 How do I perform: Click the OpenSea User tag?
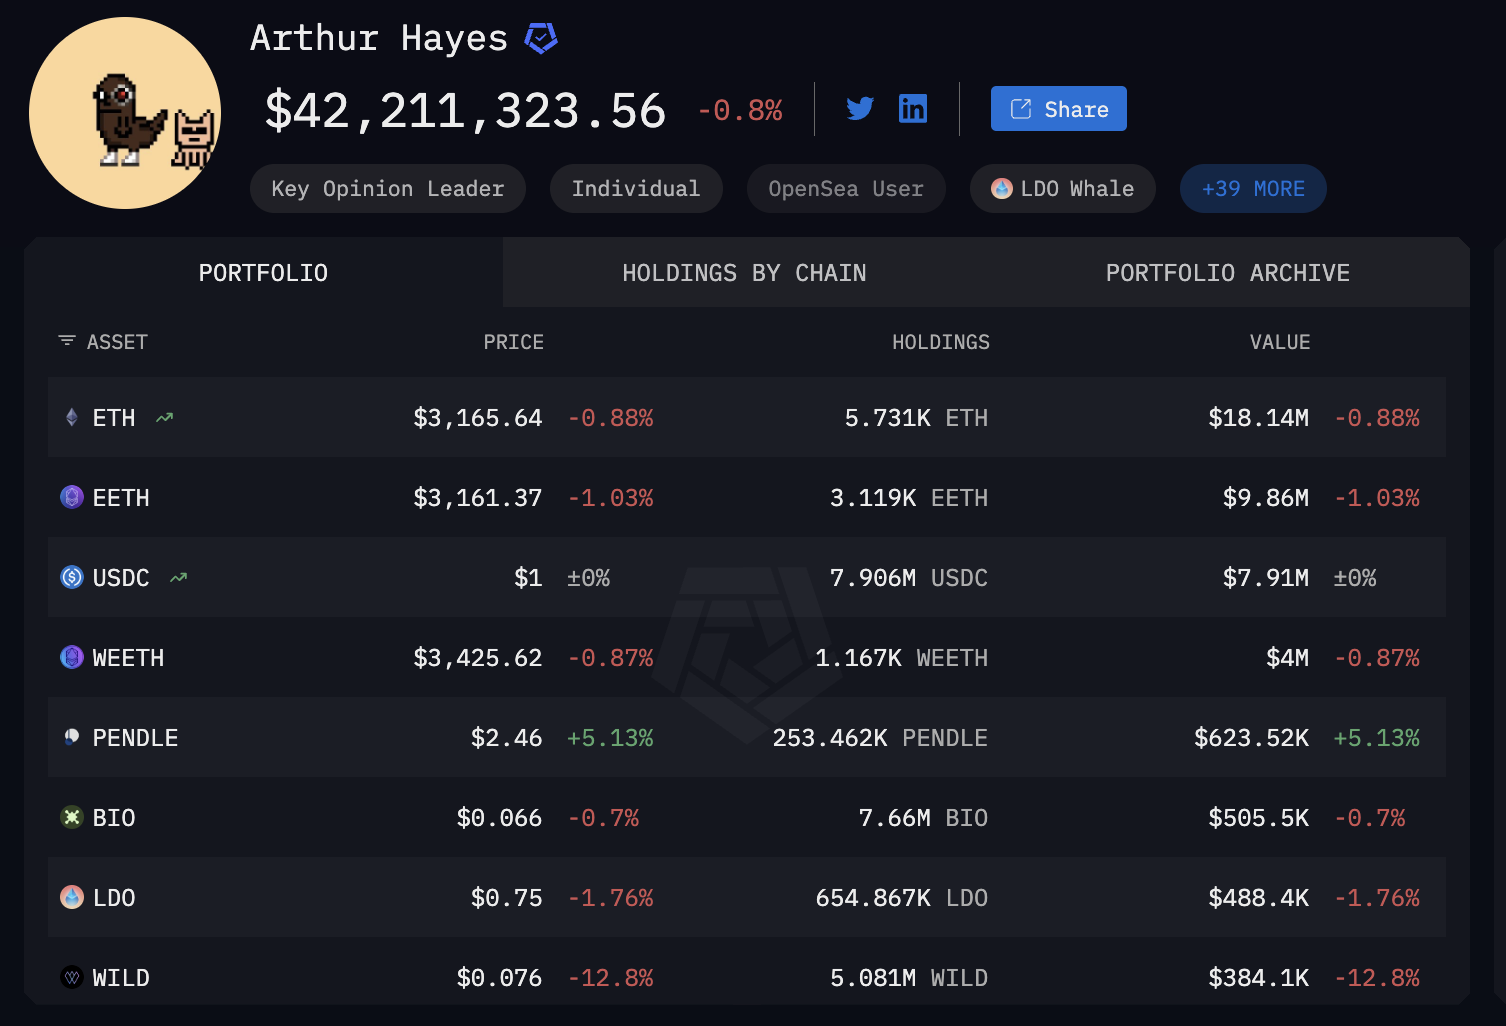pos(845,188)
